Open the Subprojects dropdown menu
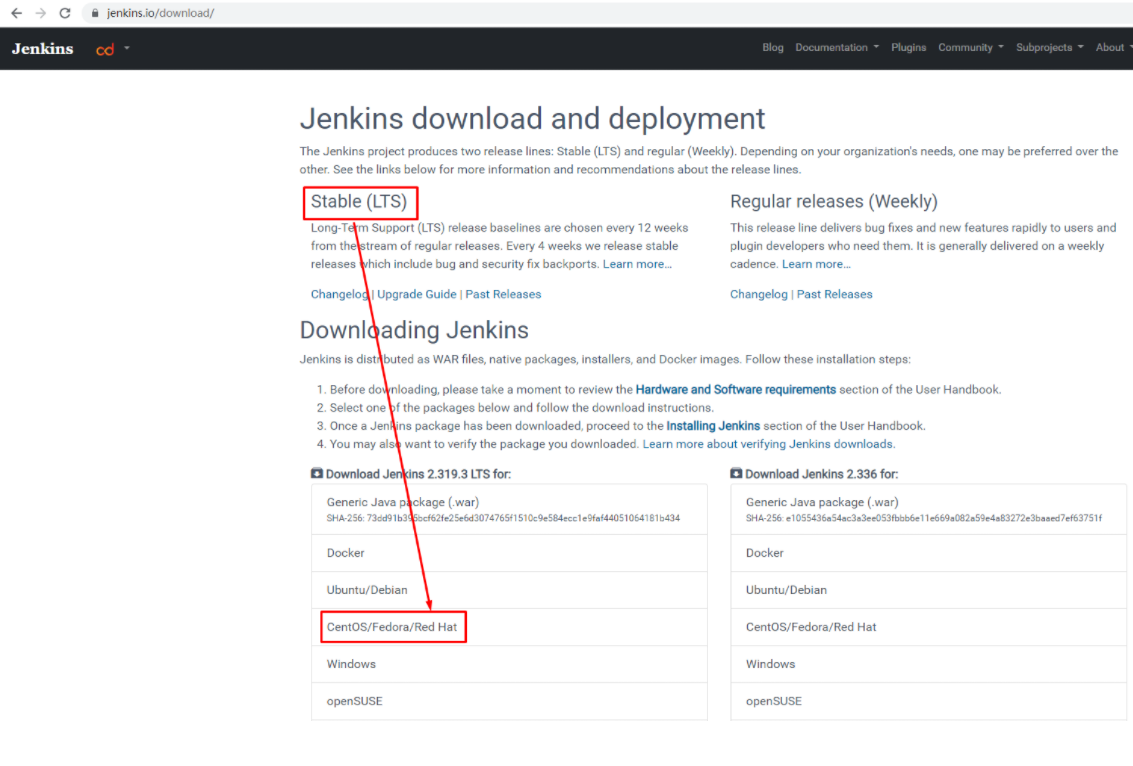 pos(1049,48)
